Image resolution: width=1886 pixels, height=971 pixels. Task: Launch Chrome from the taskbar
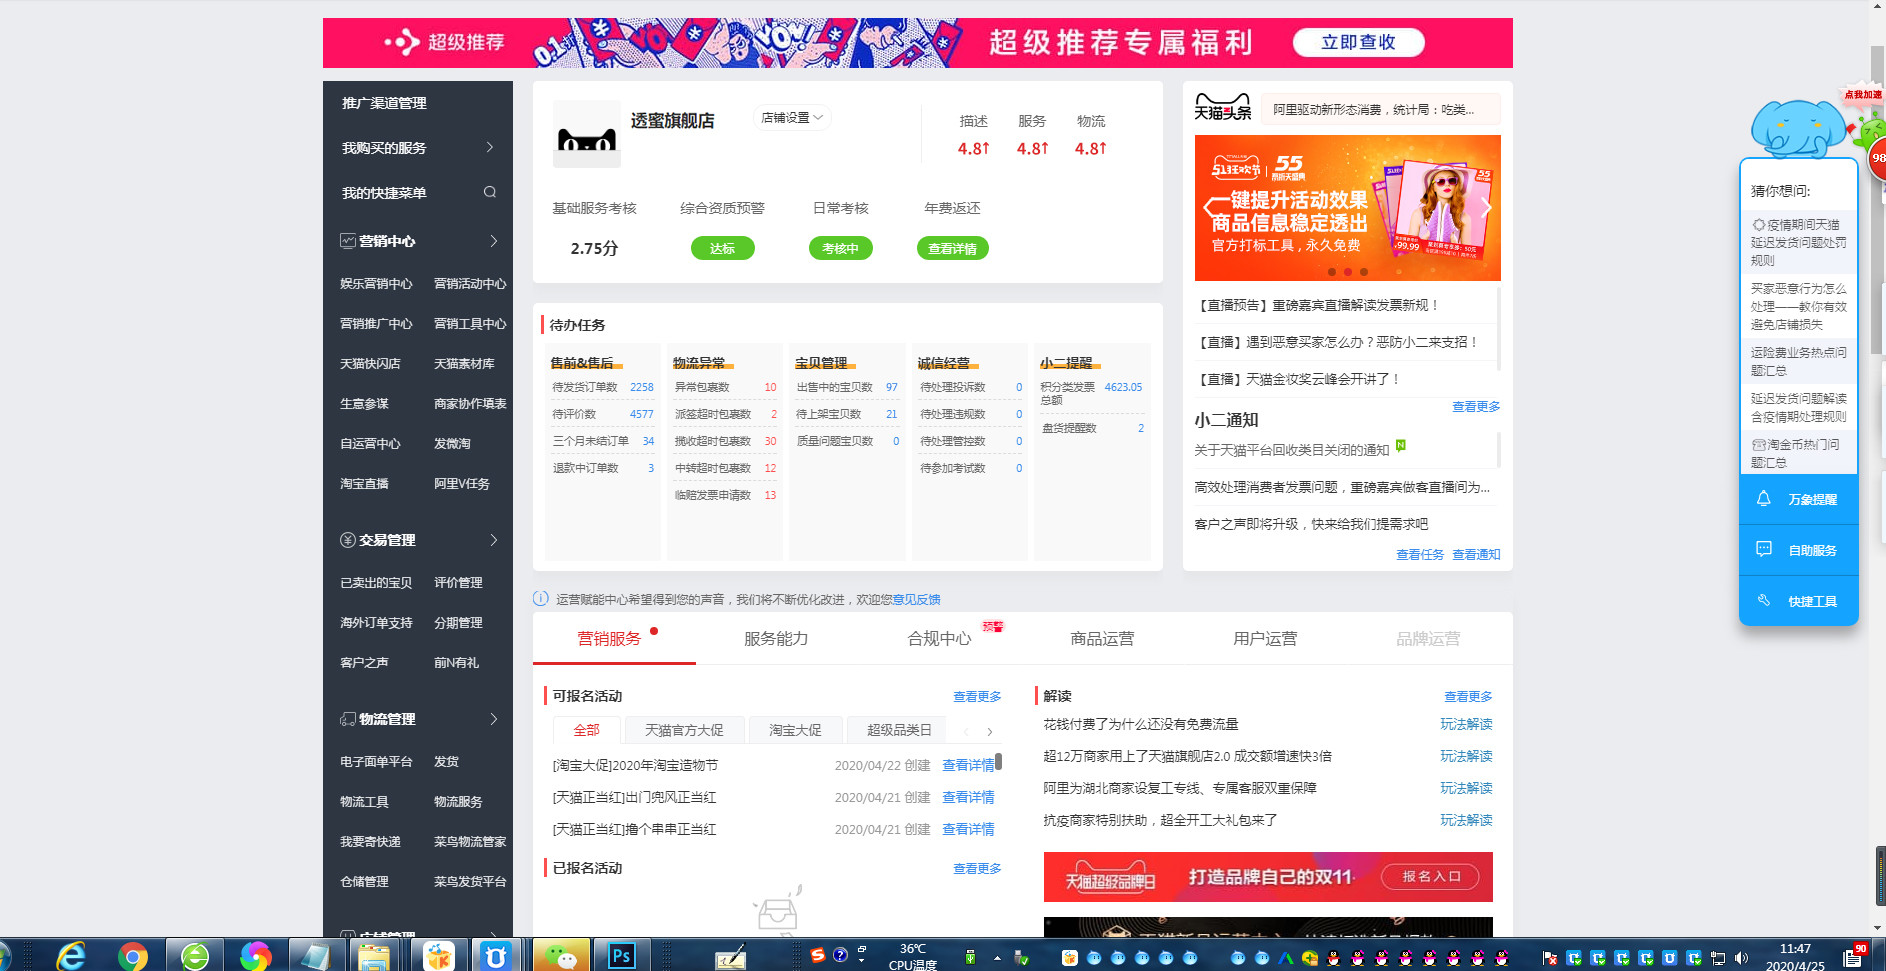[x=132, y=956]
